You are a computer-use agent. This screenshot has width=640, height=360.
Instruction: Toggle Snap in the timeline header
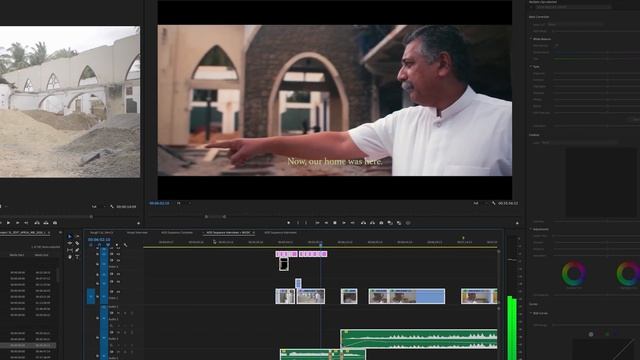click(99, 245)
